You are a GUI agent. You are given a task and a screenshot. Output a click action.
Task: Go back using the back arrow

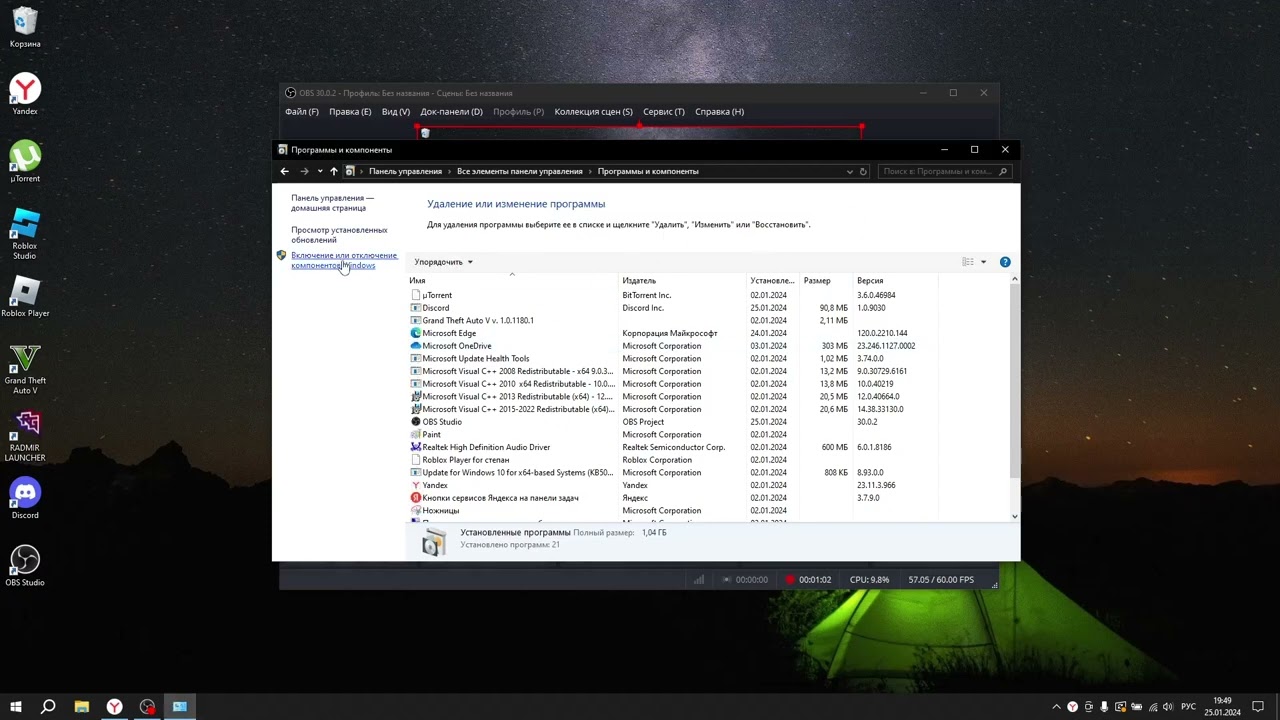tap(284, 171)
